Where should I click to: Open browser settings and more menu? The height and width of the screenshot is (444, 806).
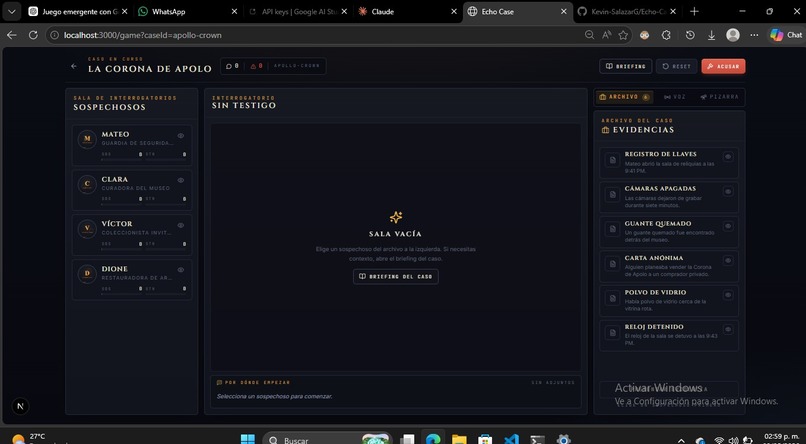coord(754,35)
